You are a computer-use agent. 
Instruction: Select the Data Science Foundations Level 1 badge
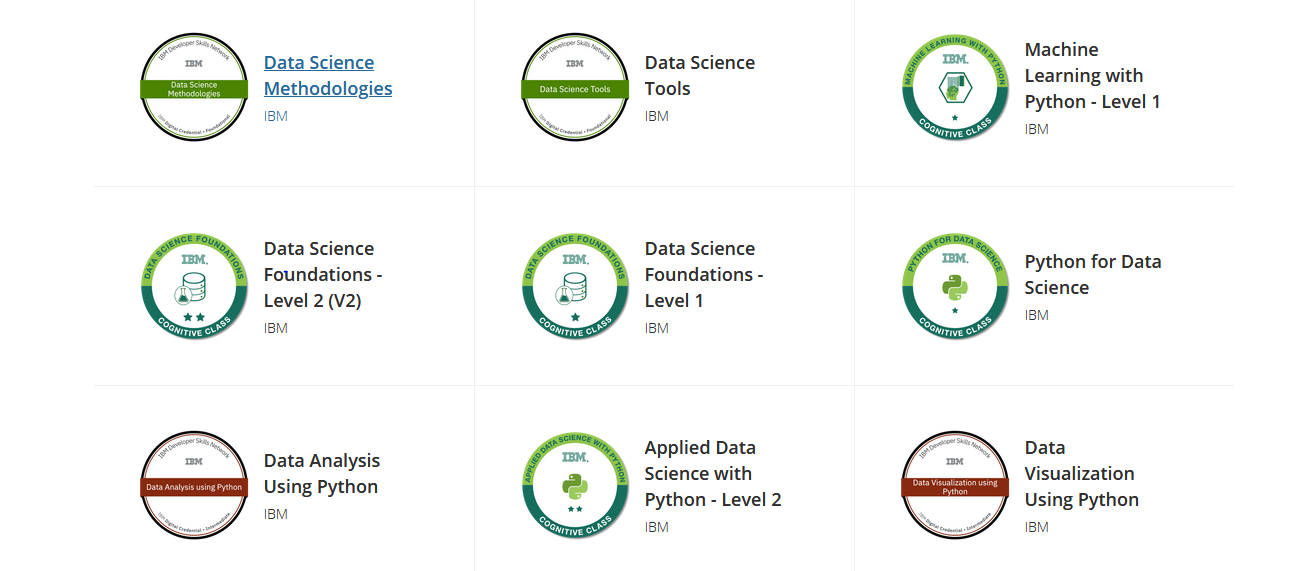(x=575, y=287)
